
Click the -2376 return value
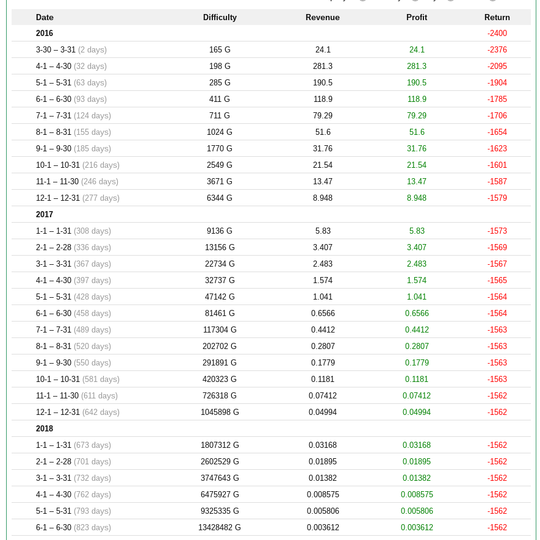point(497,50)
